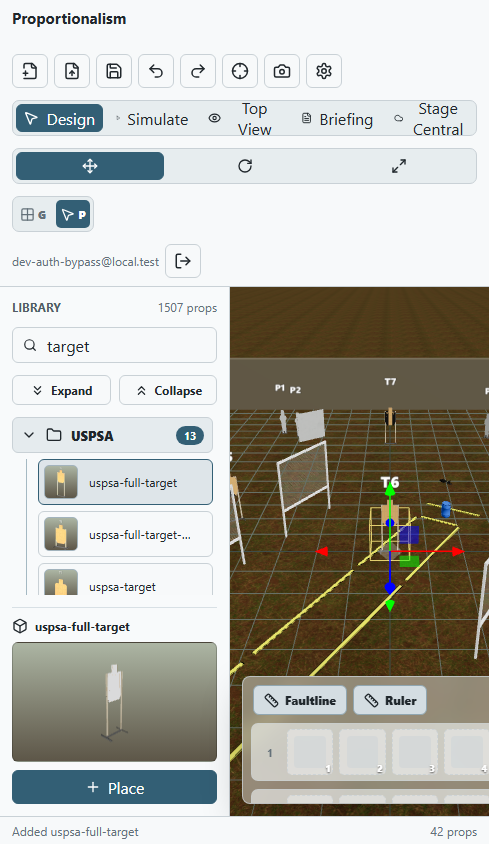Screen dimensions: 489x844
Task: Open the Stage Central tab
Action: [x=429, y=119]
